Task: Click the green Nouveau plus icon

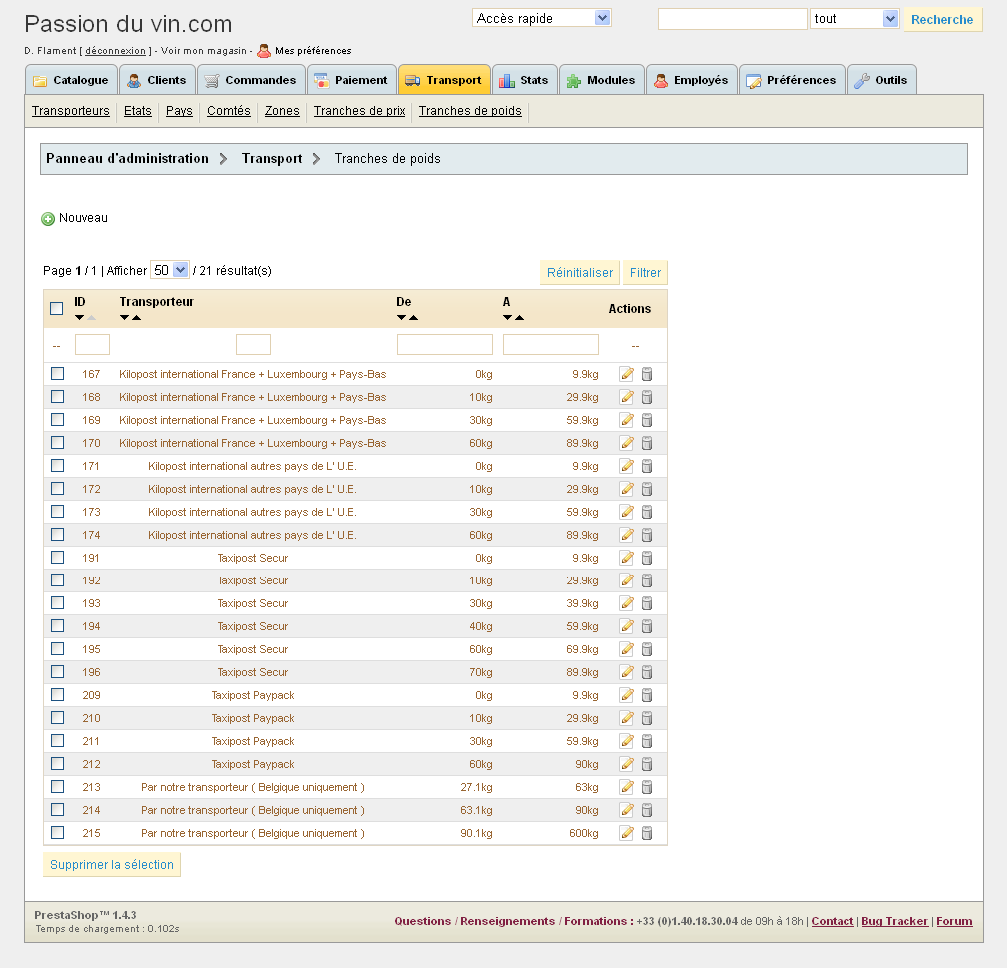Action: (x=48, y=219)
